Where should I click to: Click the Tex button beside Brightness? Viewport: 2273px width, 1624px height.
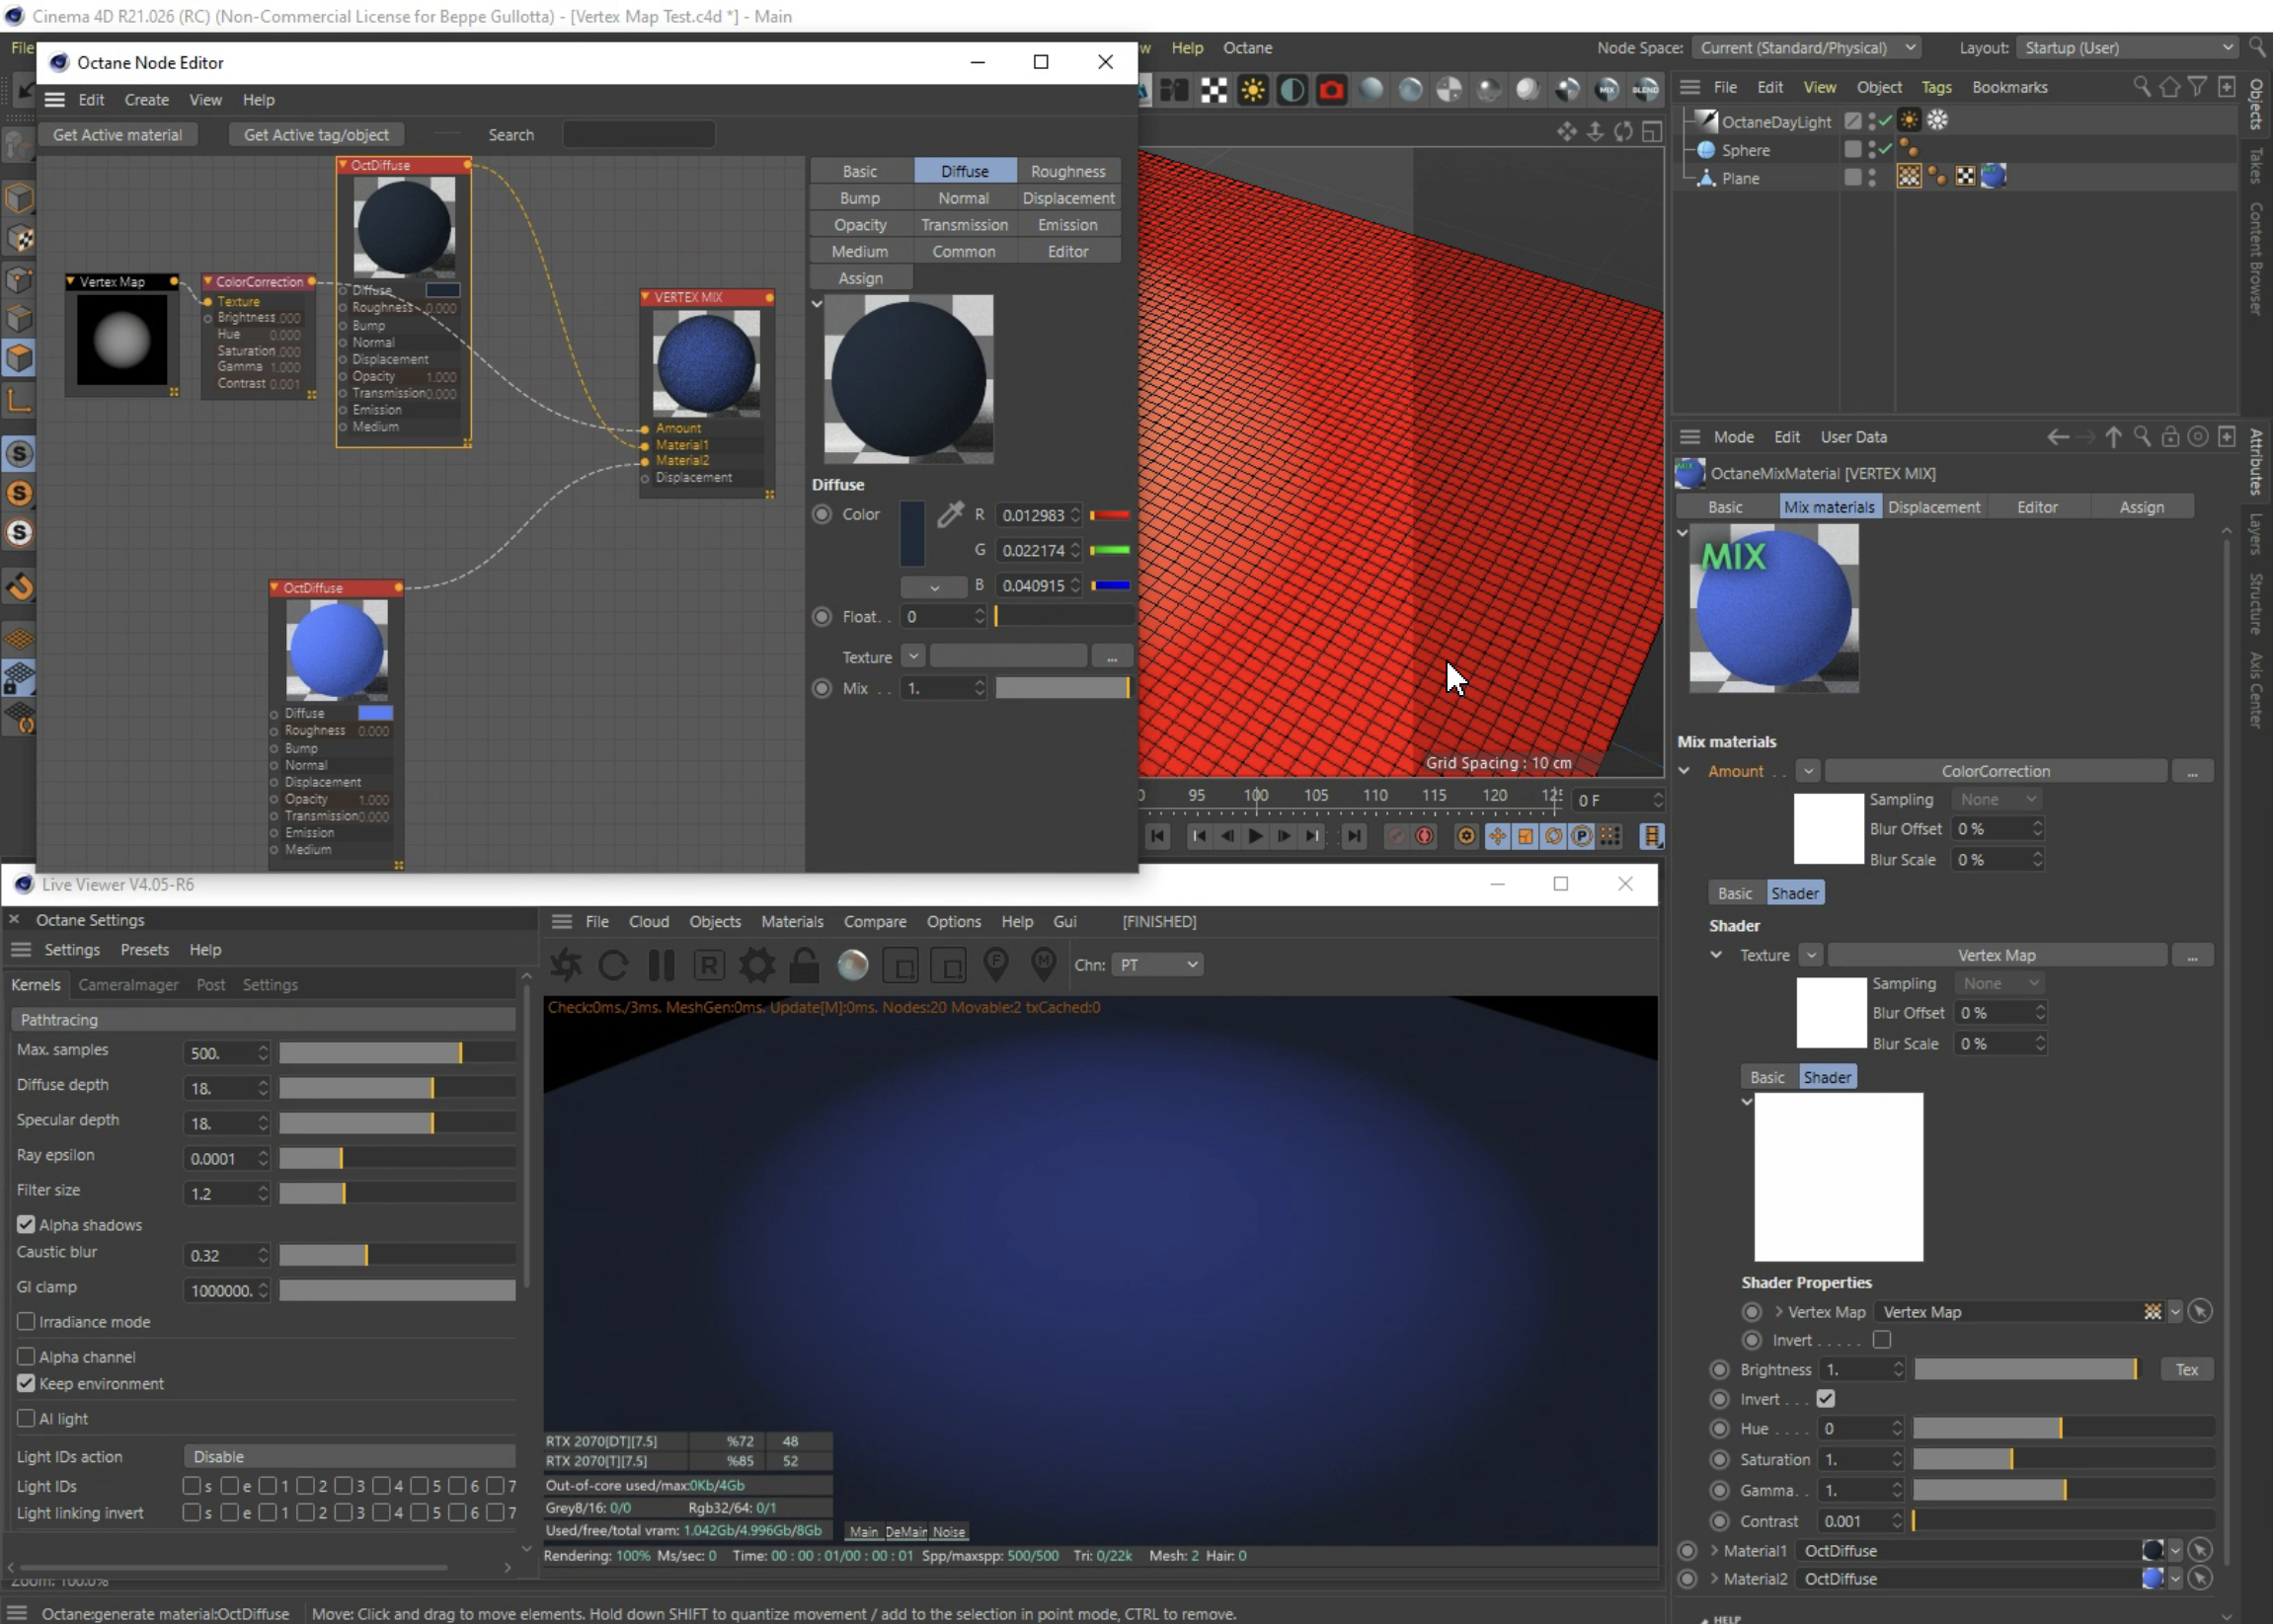(x=2186, y=1370)
